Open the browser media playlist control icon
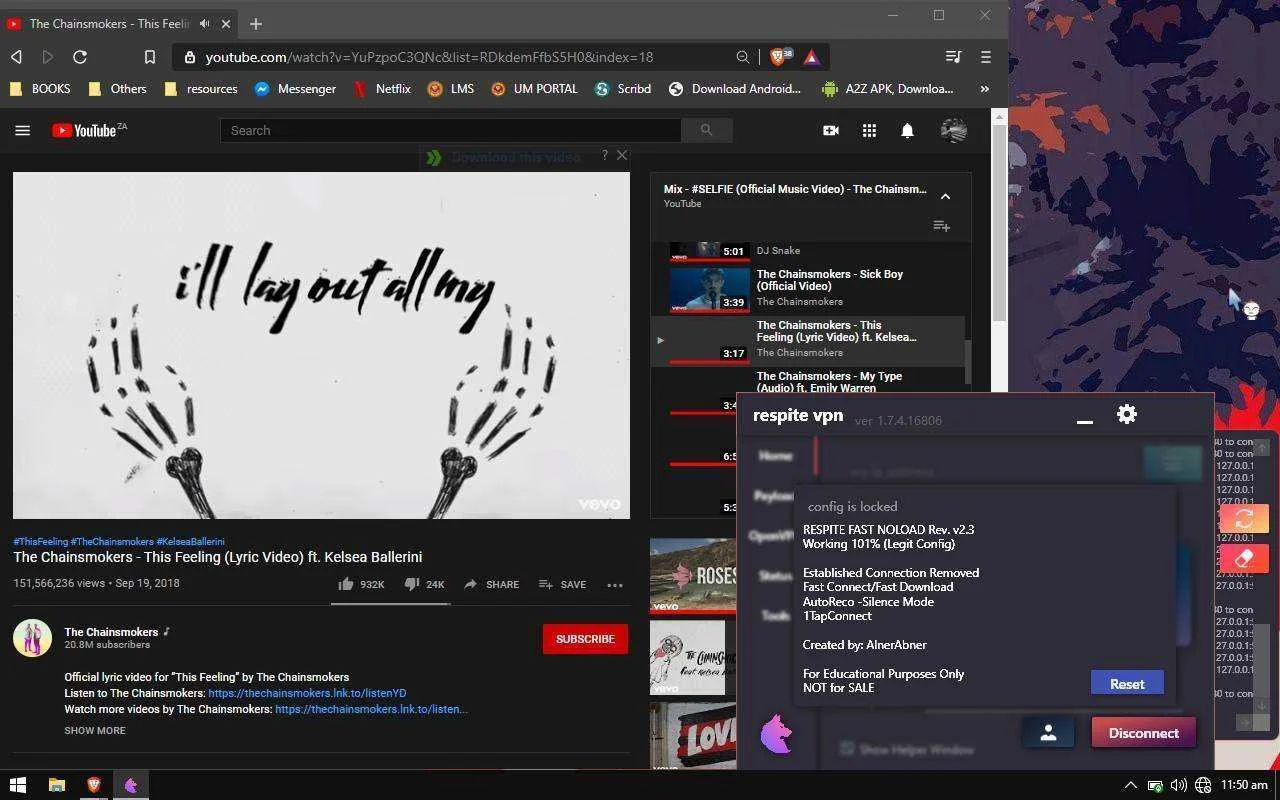The height and width of the screenshot is (800, 1280). pos(953,57)
